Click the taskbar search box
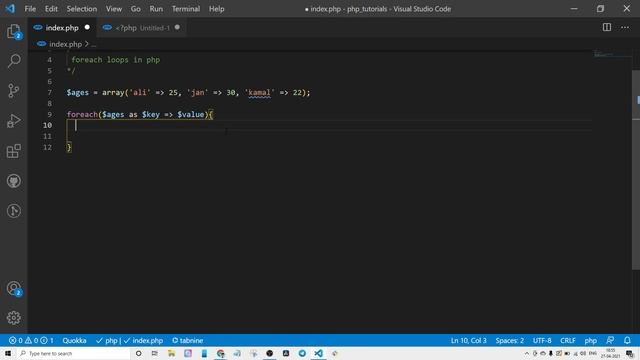640x360 pixels. click(x=73, y=353)
